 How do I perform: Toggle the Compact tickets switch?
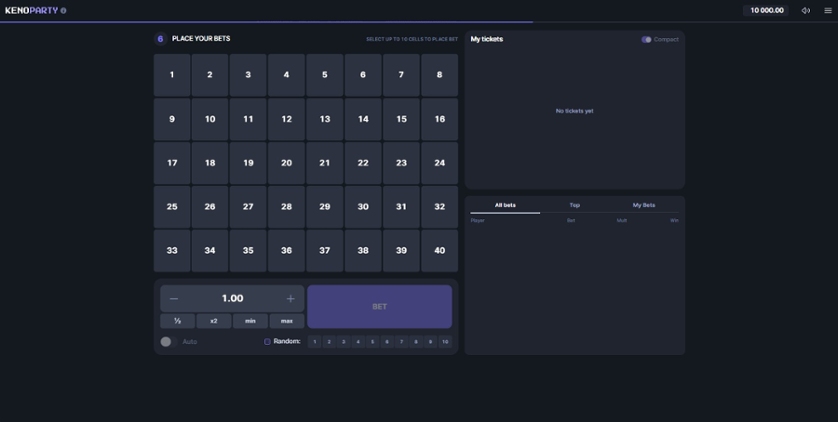pyautogui.click(x=647, y=40)
